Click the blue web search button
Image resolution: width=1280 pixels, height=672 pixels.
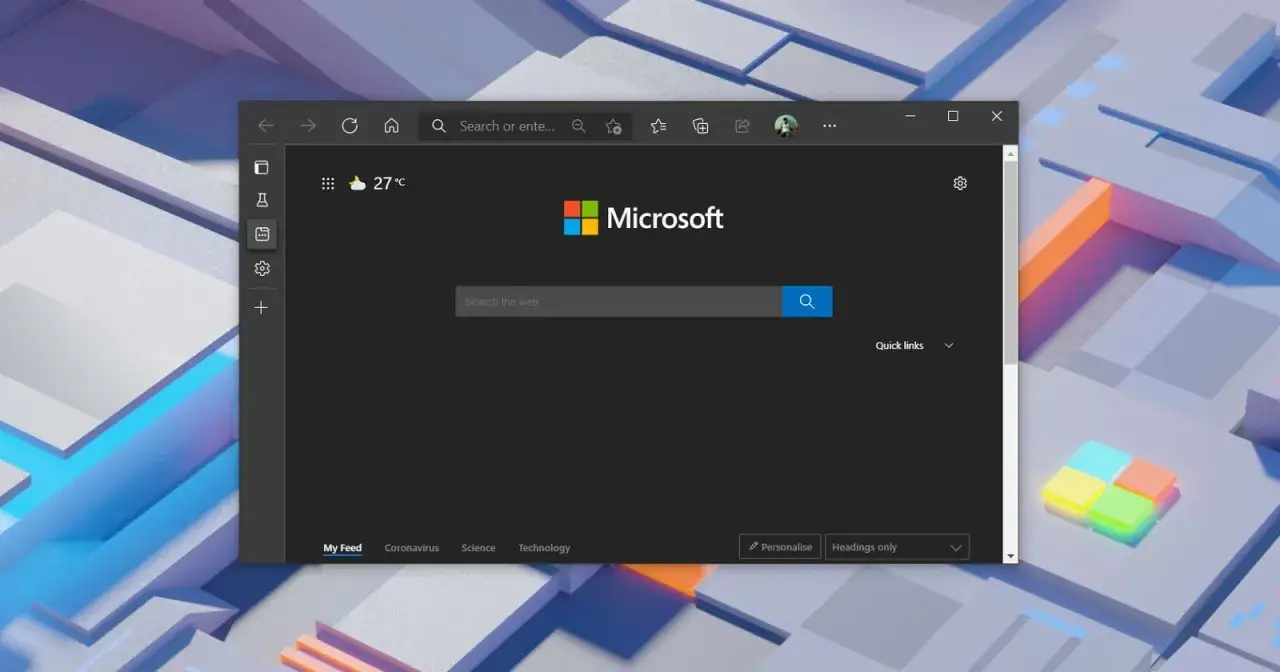(x=807, y=302)
